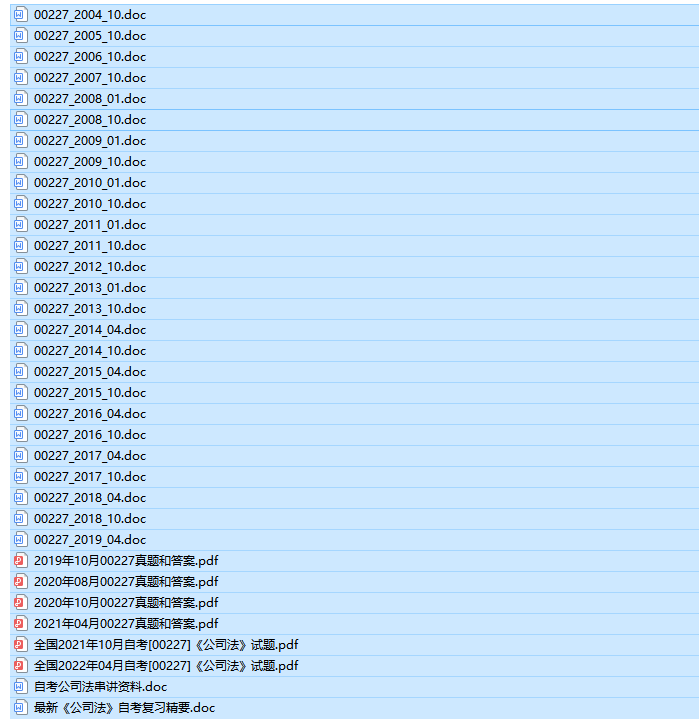Select the name text 自考公司法串讲资料.doc
Viewport: 699px width, 721px height.
pos(100,687)
